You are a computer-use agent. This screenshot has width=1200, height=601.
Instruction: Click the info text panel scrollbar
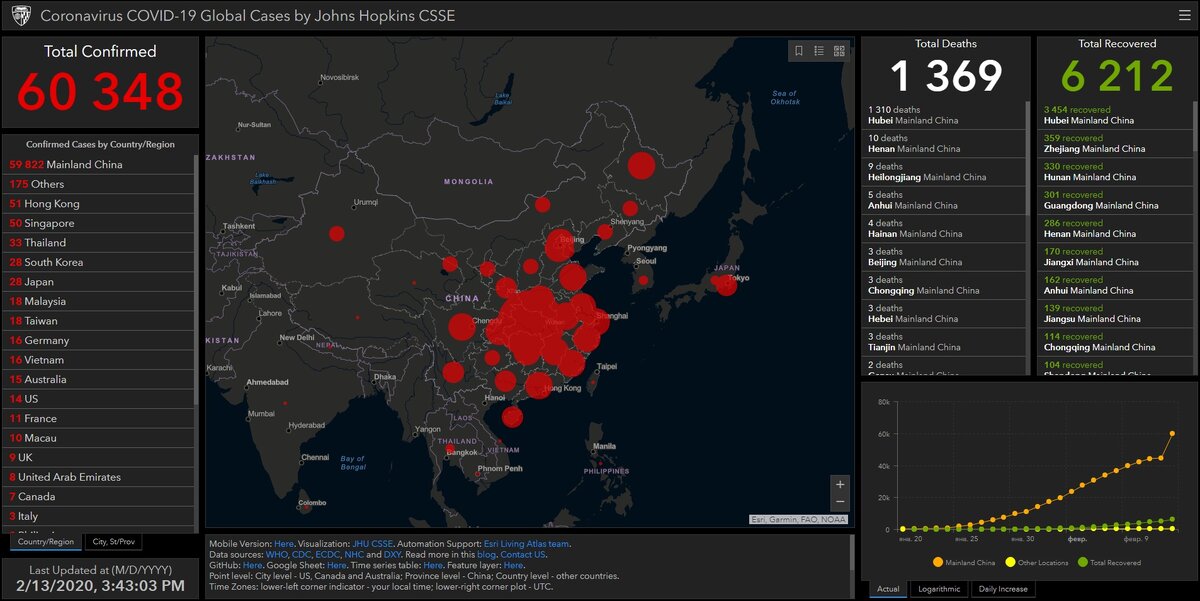pos(852,552)
